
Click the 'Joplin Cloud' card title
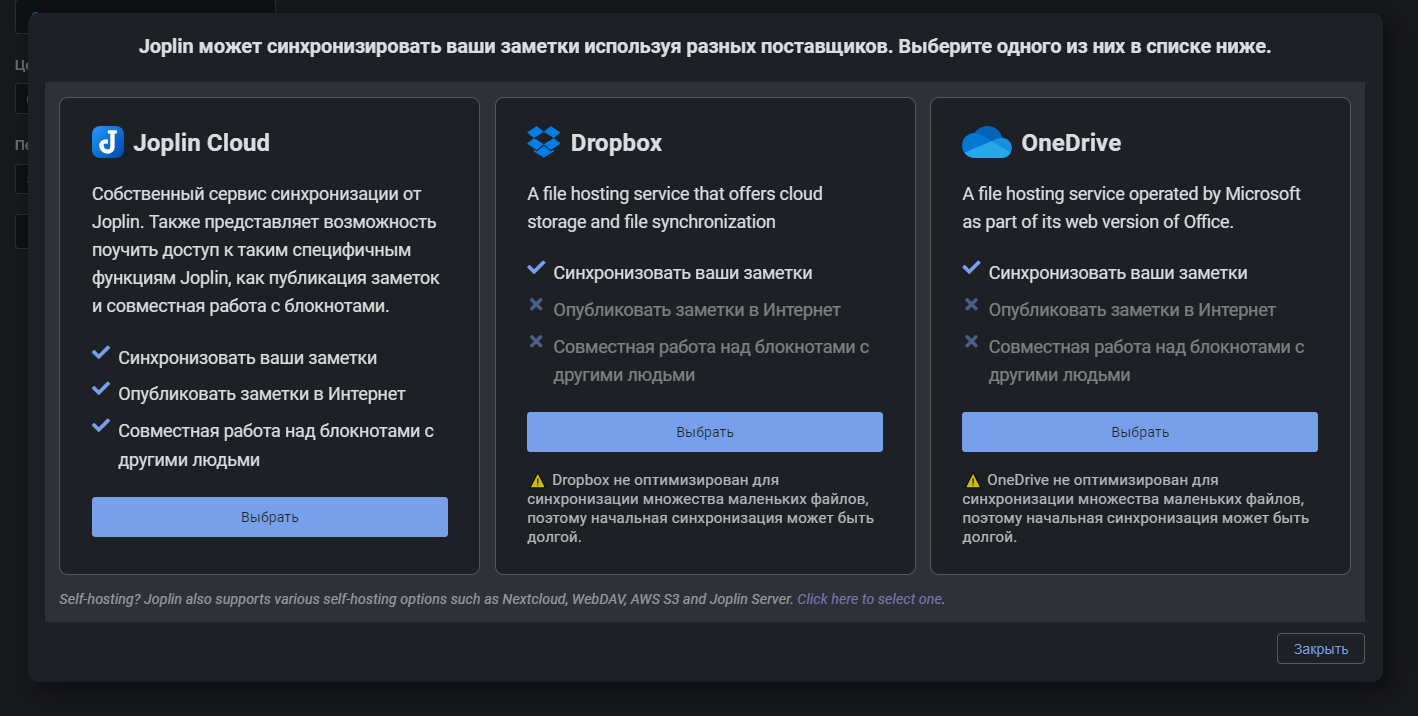tap(202, 143)
